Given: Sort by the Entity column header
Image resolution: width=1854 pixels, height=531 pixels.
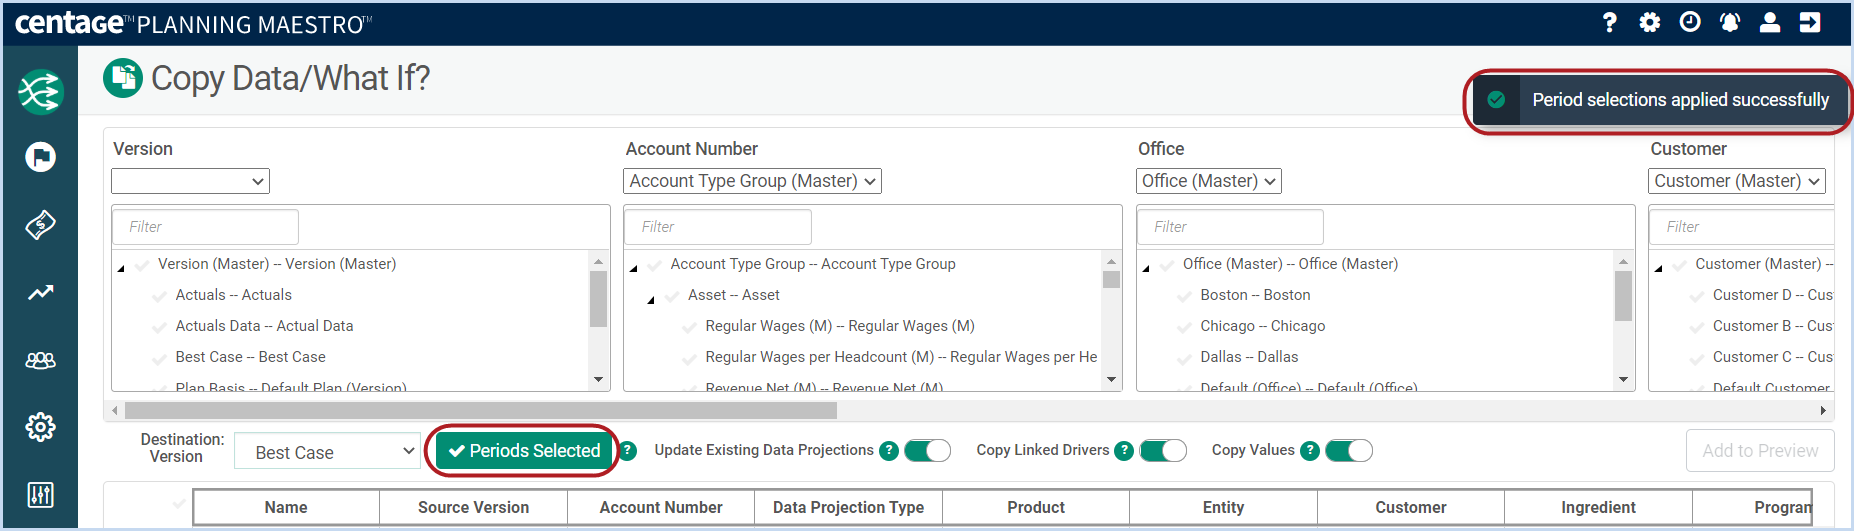Looking at the screenshot, I should click(1223, 508).
